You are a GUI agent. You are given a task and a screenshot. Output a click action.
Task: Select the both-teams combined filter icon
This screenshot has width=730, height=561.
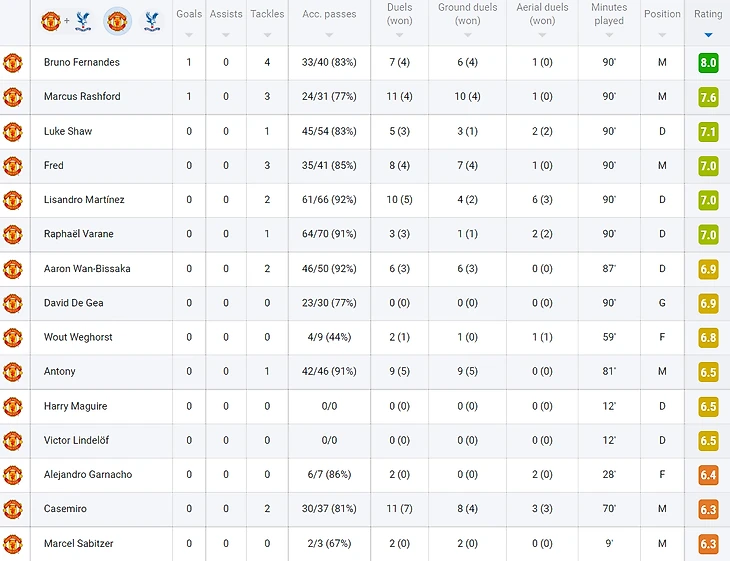[66, 21]
